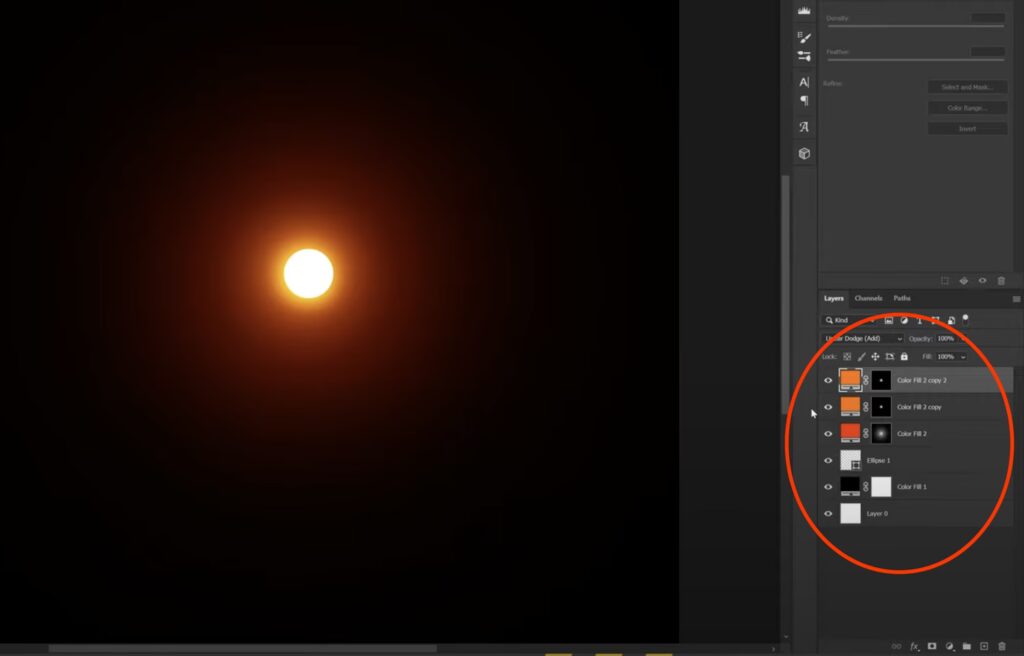Screen dimensions: 1024x656
Task: Click the Feather slider track
Action: coord(915,61)
